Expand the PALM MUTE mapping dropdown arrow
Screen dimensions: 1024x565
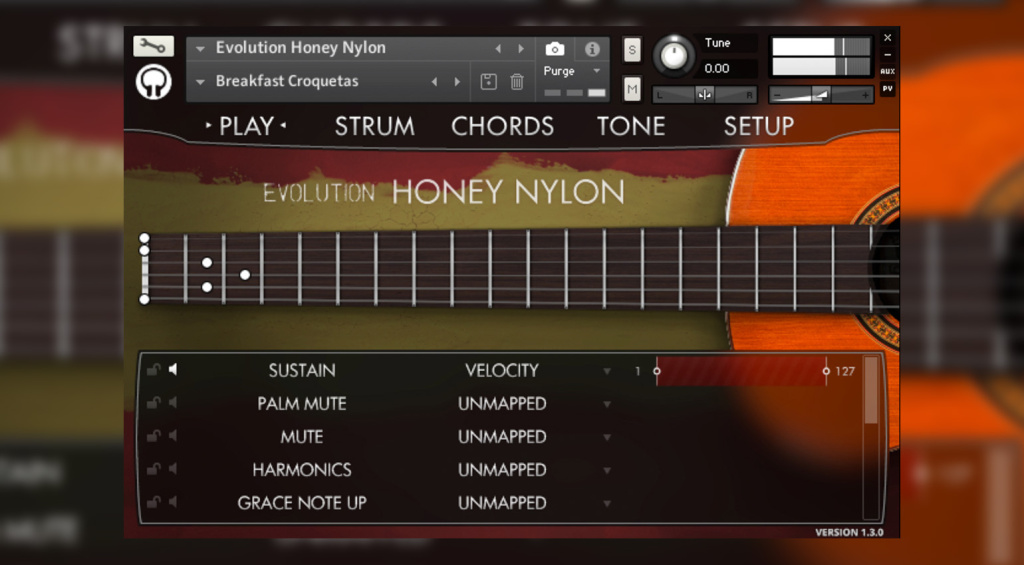click(607, 404)
